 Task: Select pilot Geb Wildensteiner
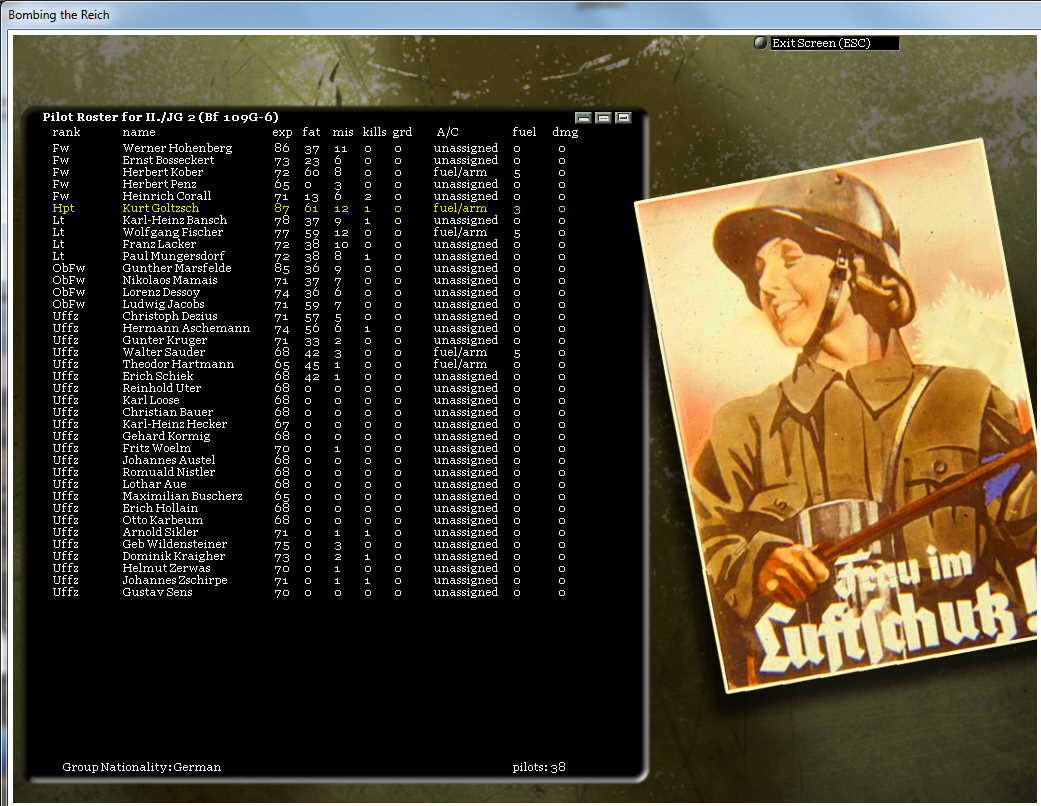point(175,543)
